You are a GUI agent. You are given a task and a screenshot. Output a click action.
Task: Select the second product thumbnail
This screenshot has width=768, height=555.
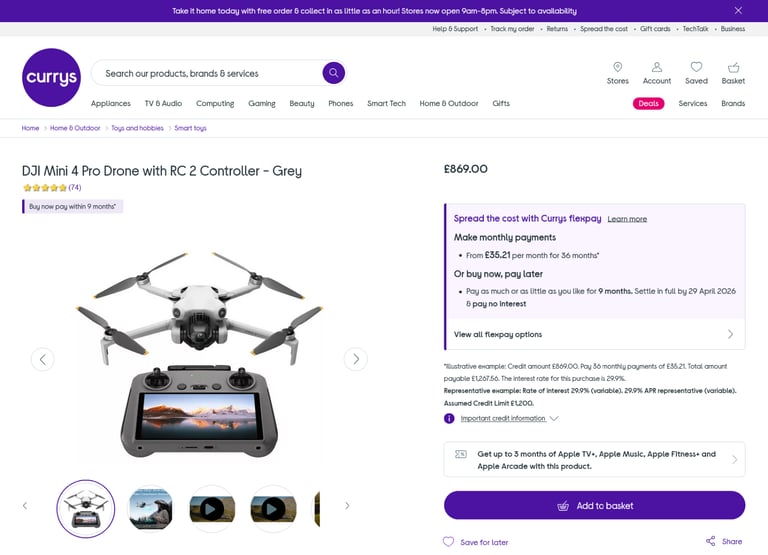[x=150, y=508]
